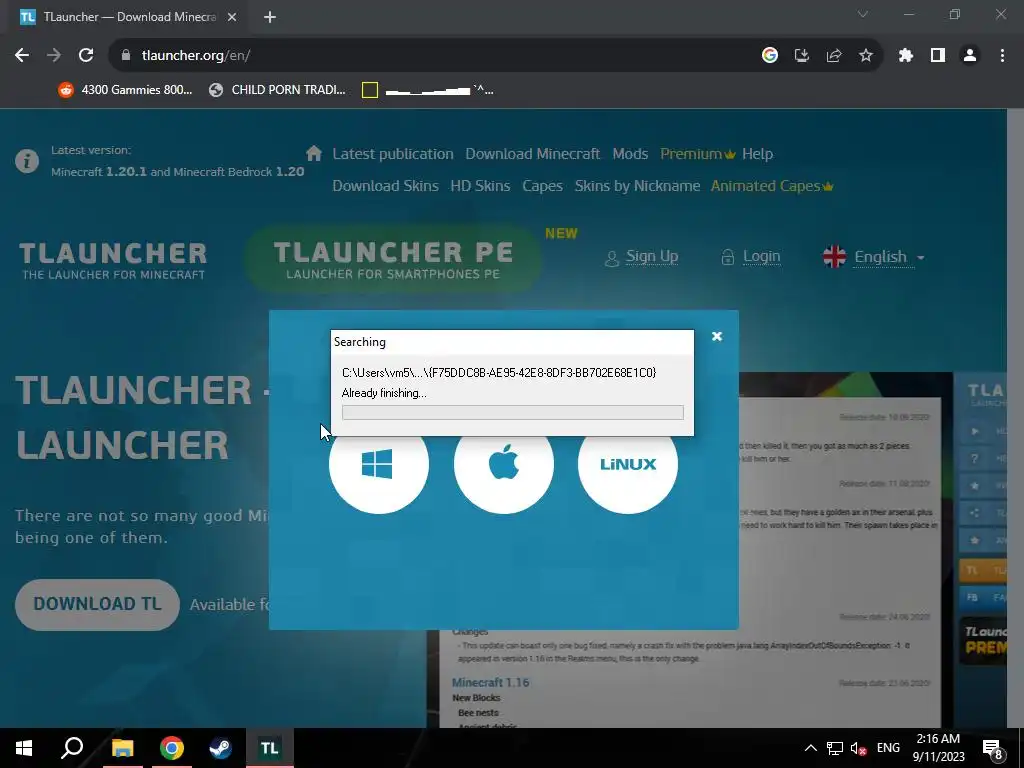This screenshot has width=1024, height=768.
Task: Open Chrome tab search chevron
Action: tap(863, 14)
